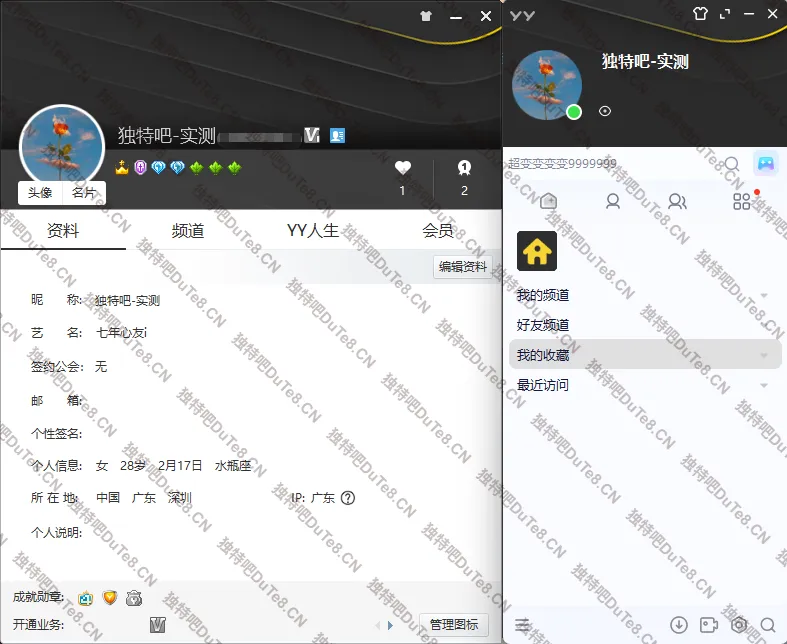The height and width of the screenshot is (644, 787).
Task: Click the first green leaf level badge
Action: 197,168
